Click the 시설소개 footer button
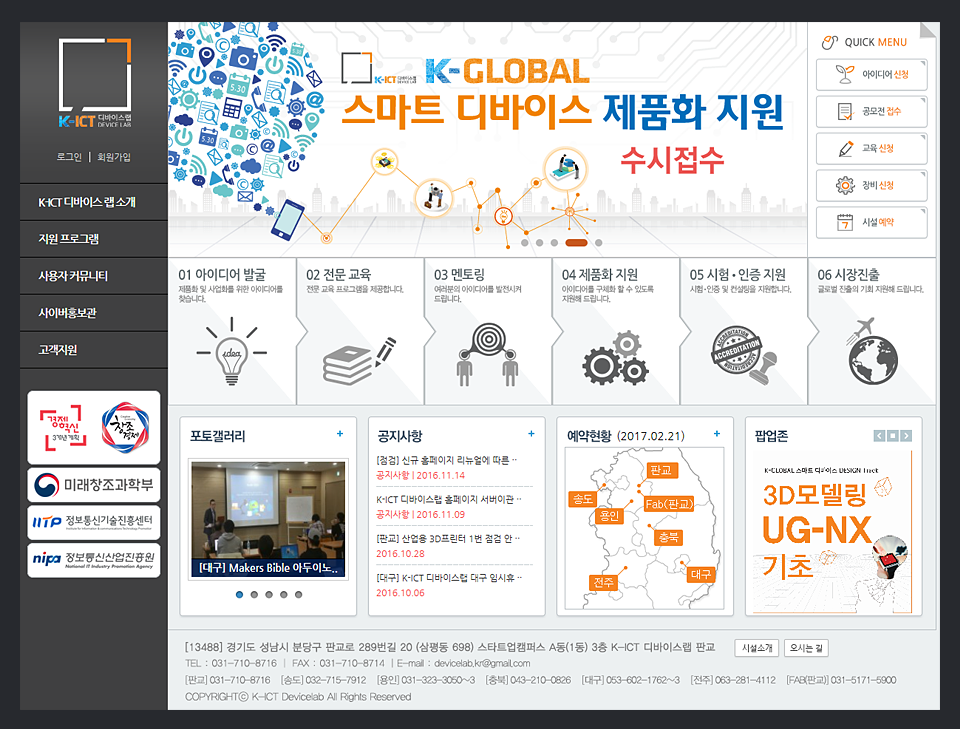This screenshot has width=960, height=729. [757, 648]
